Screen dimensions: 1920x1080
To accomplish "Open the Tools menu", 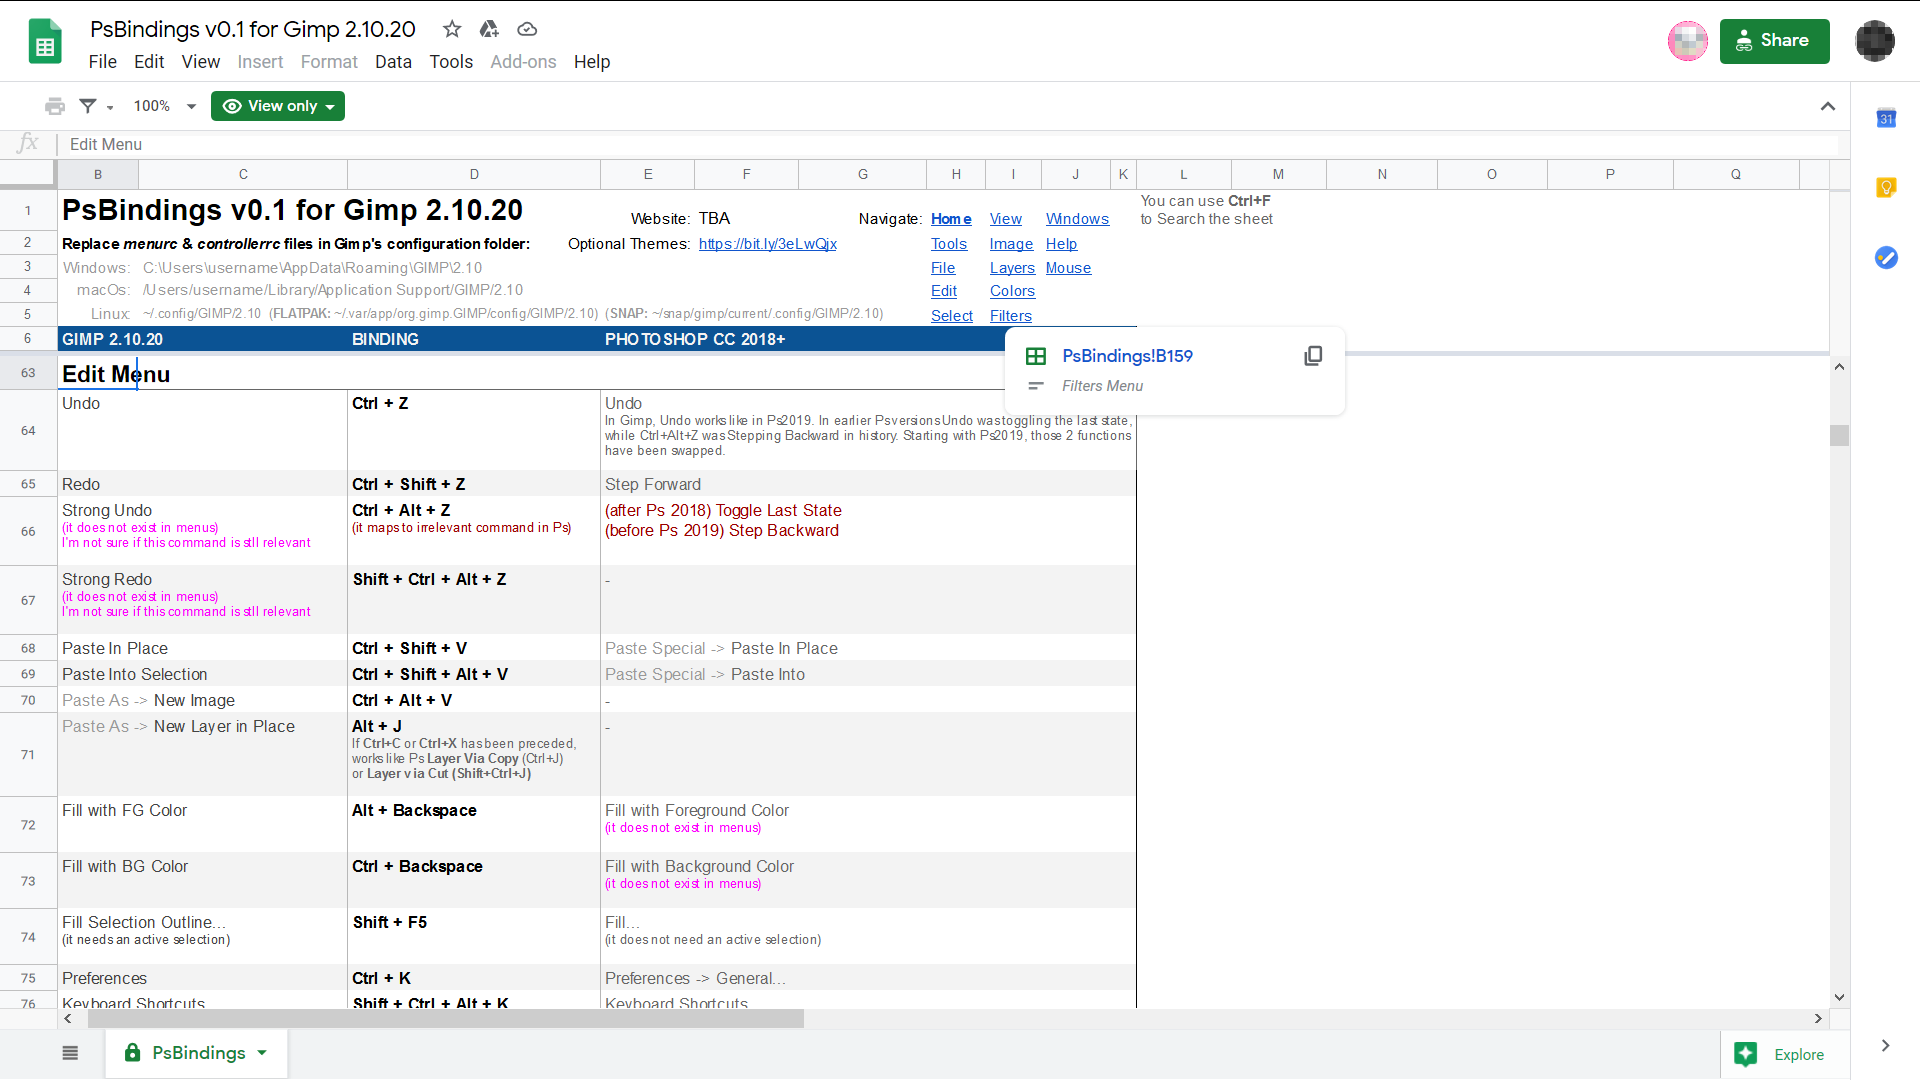I will (x=451, y=62).
